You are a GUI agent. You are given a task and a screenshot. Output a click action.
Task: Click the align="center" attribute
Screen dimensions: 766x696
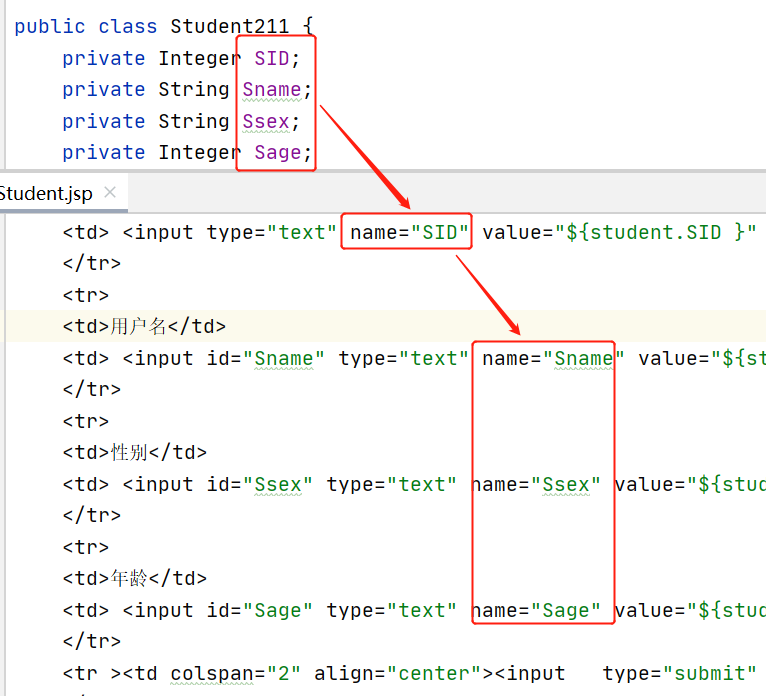coord(398,674)
